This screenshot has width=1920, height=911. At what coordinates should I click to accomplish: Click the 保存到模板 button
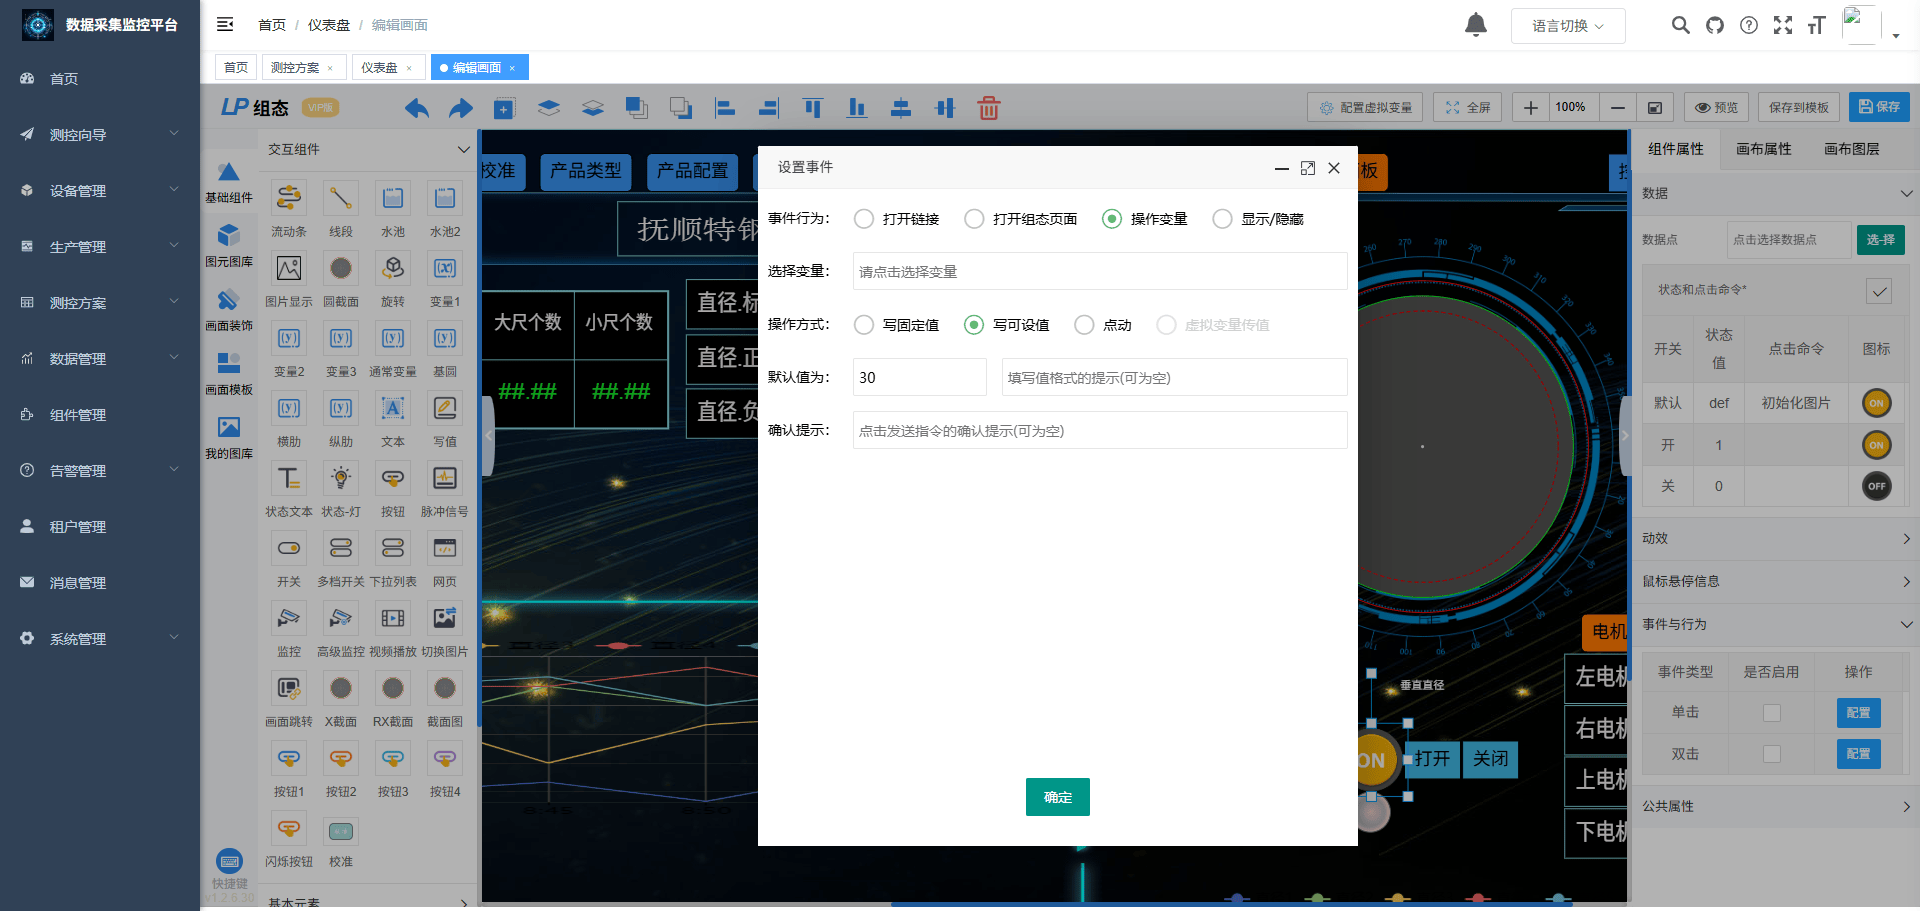pos(1798,107)
